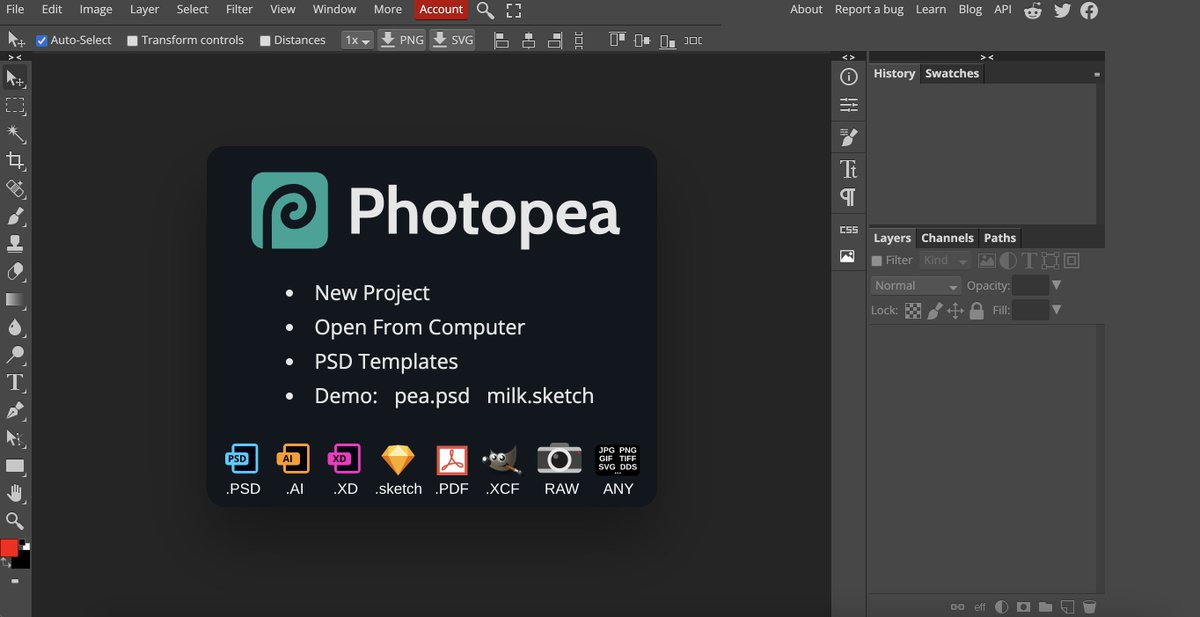Open the Layer menu
The image size is (1200, 617).
click(x=144, y=9)
